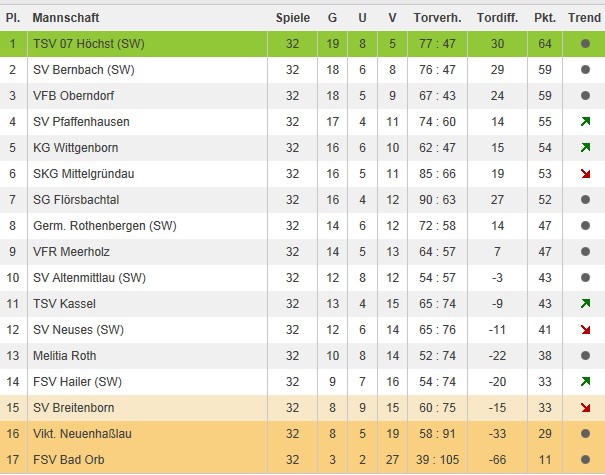Screen dimensions: 605x475
Task: Click the green trend arrow for FSV Hailer
Action: 584,381
